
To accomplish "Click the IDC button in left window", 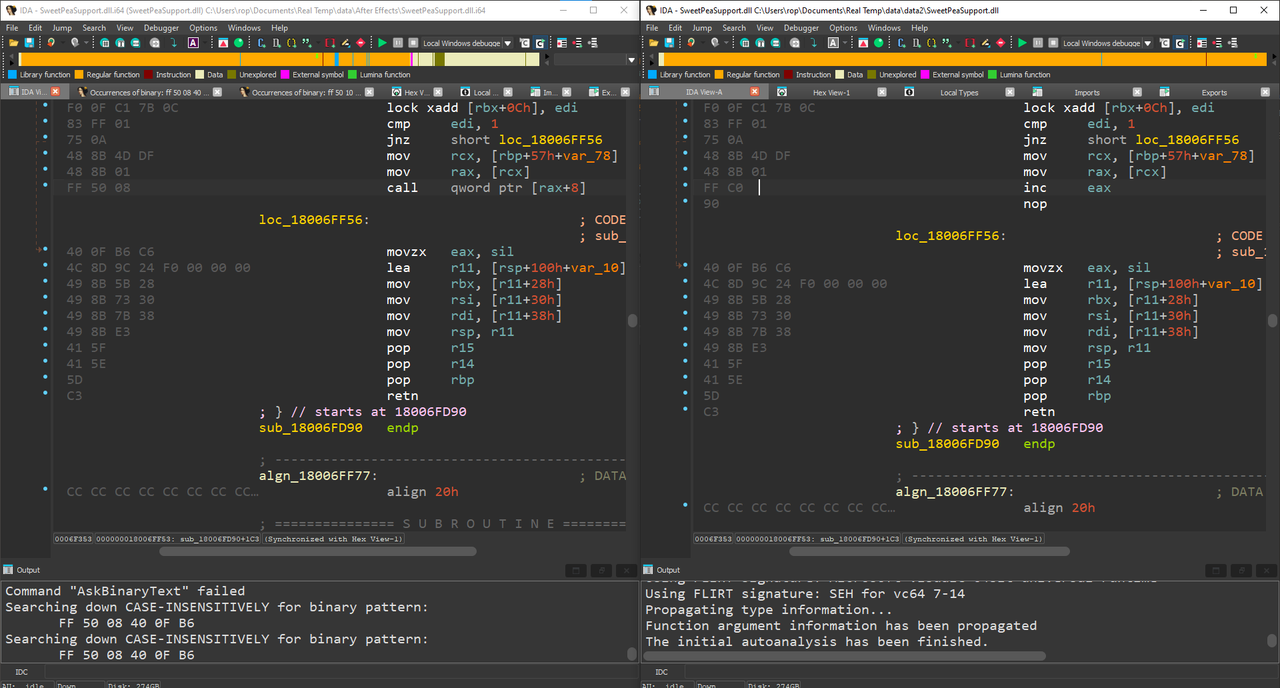I will click(x=22, y=672).
